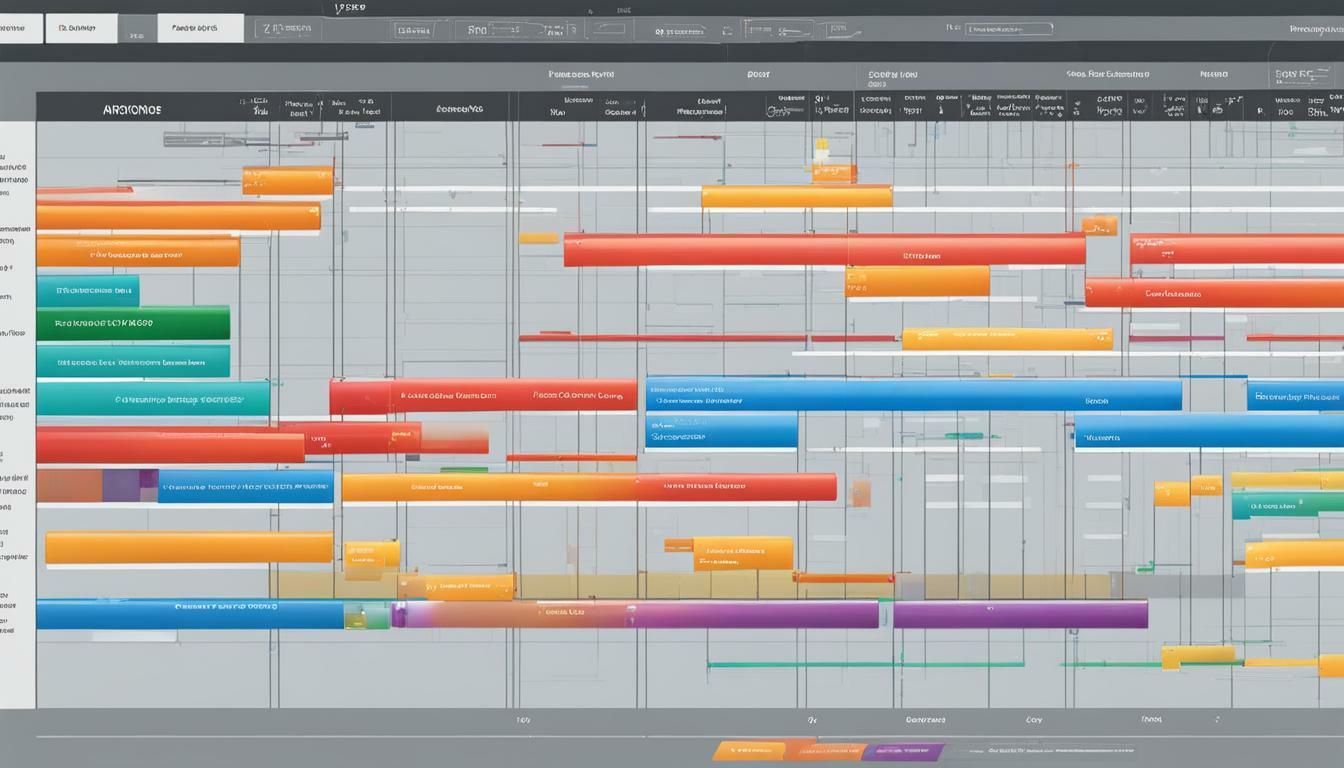
Task: Select the dark green task bar on the left
Action: tap(133, 323)
